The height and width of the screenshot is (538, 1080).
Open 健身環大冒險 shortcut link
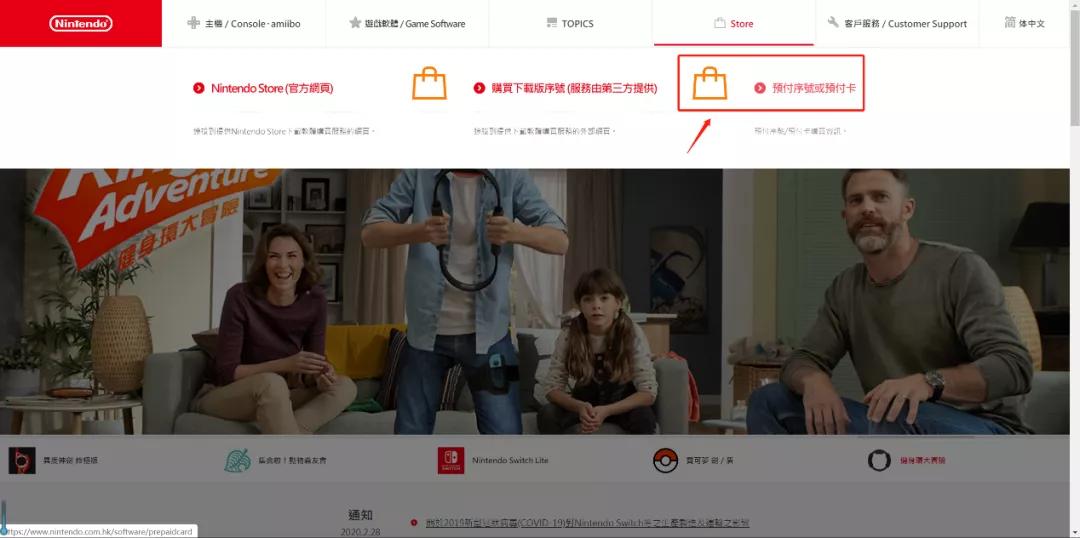923,460
